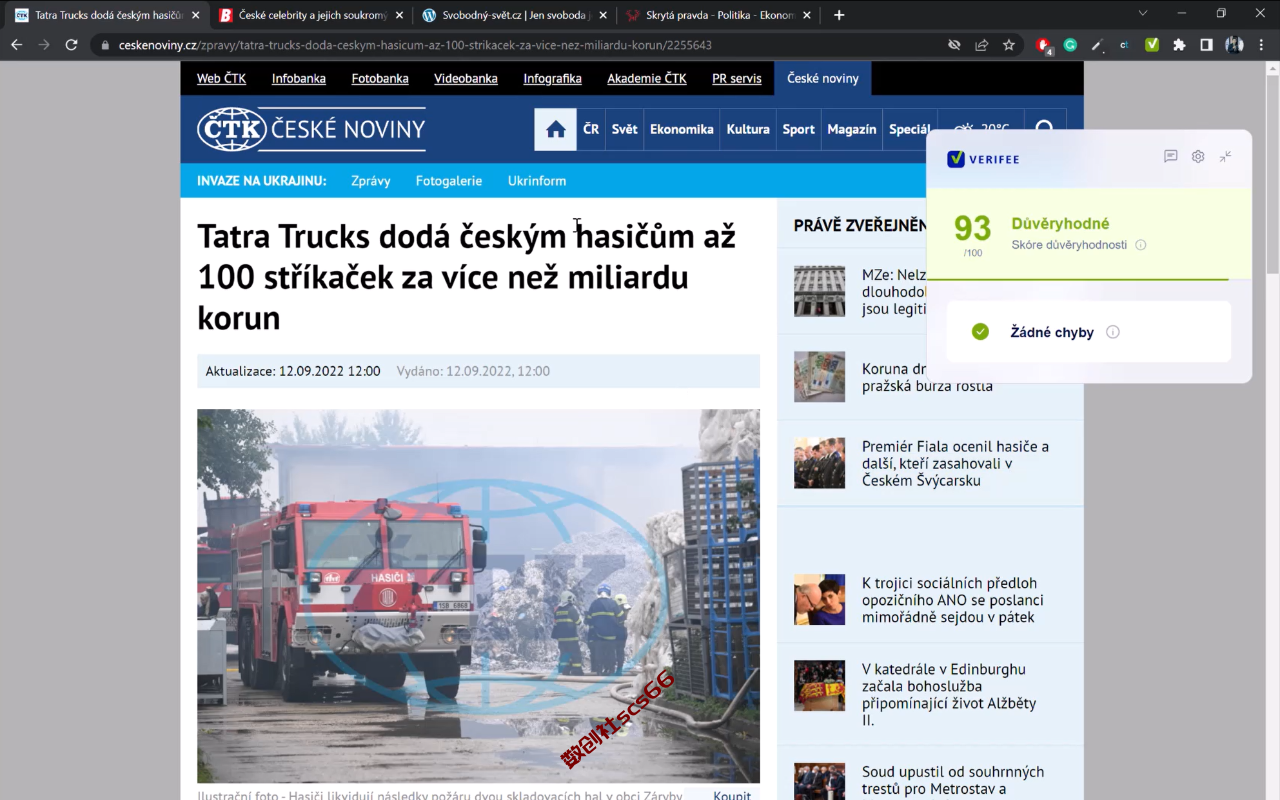The height and width of the screenshot is (800, 1280).
Task: Open the Edinburgh cathedral thumbnail
Action: (820, 686)
